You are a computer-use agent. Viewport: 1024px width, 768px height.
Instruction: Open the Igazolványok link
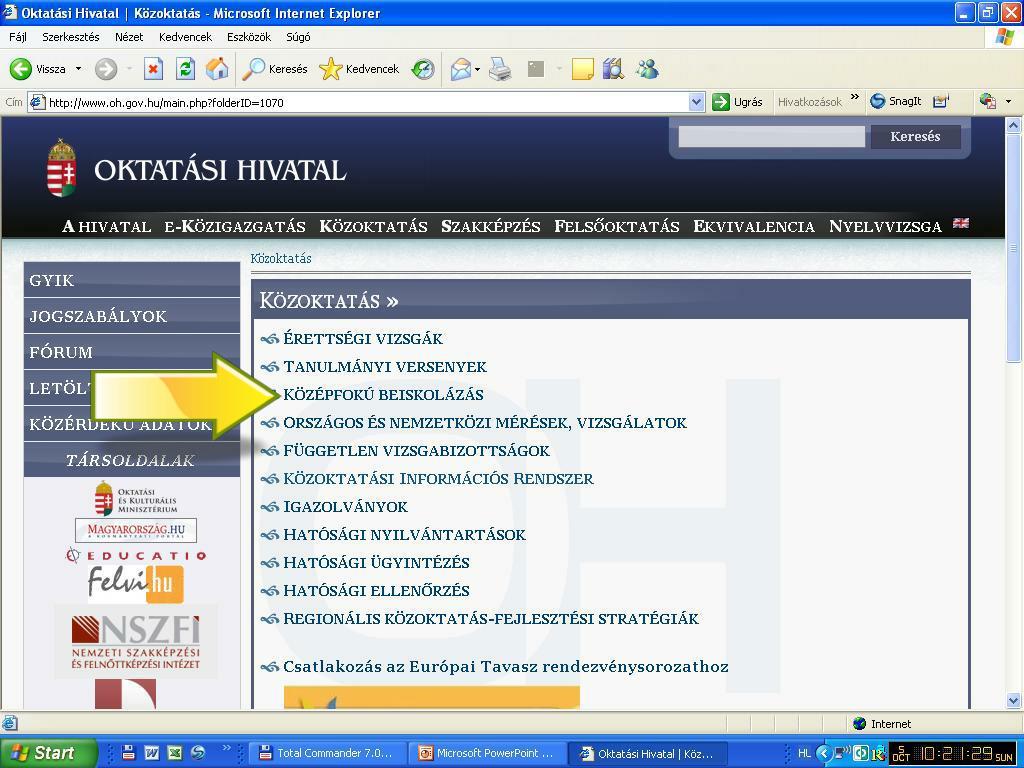[345, 507]
